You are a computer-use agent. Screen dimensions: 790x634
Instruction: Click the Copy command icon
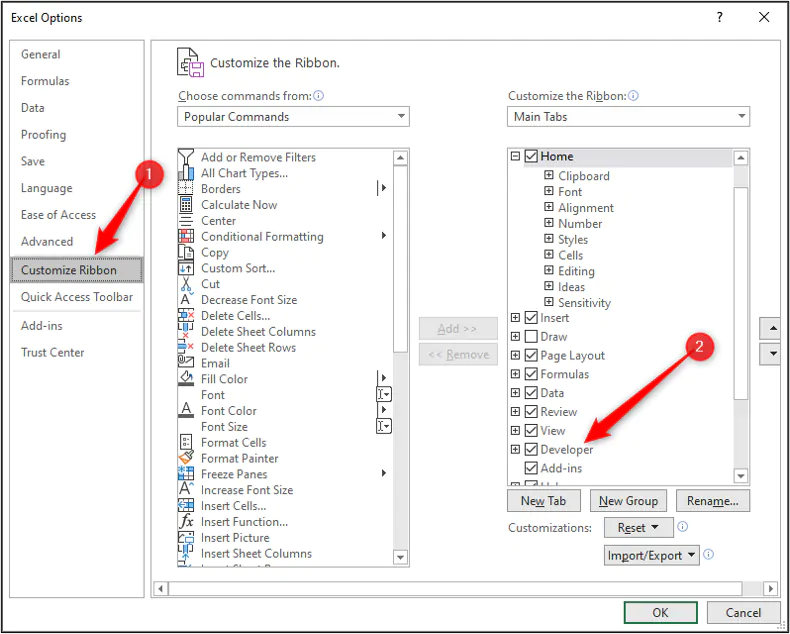[x=186, y=252]
